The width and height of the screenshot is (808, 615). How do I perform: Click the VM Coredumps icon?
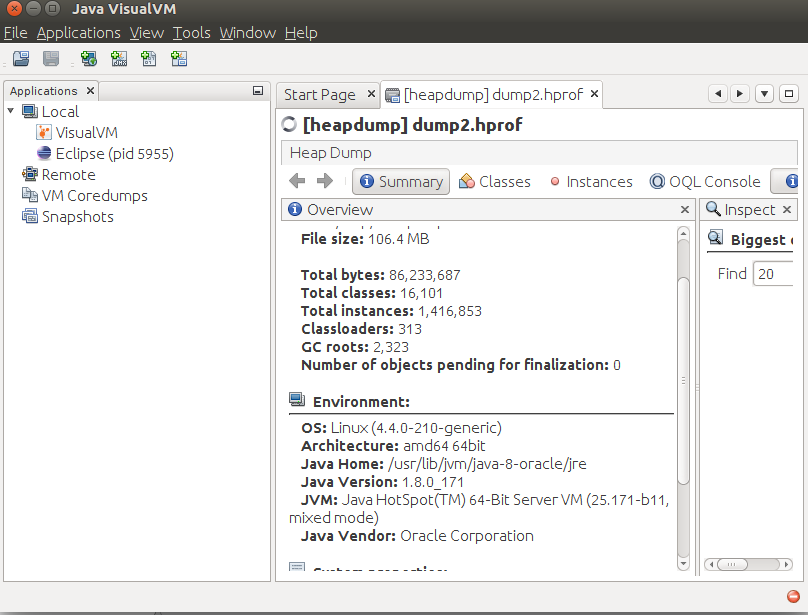[x=30, y=195]
